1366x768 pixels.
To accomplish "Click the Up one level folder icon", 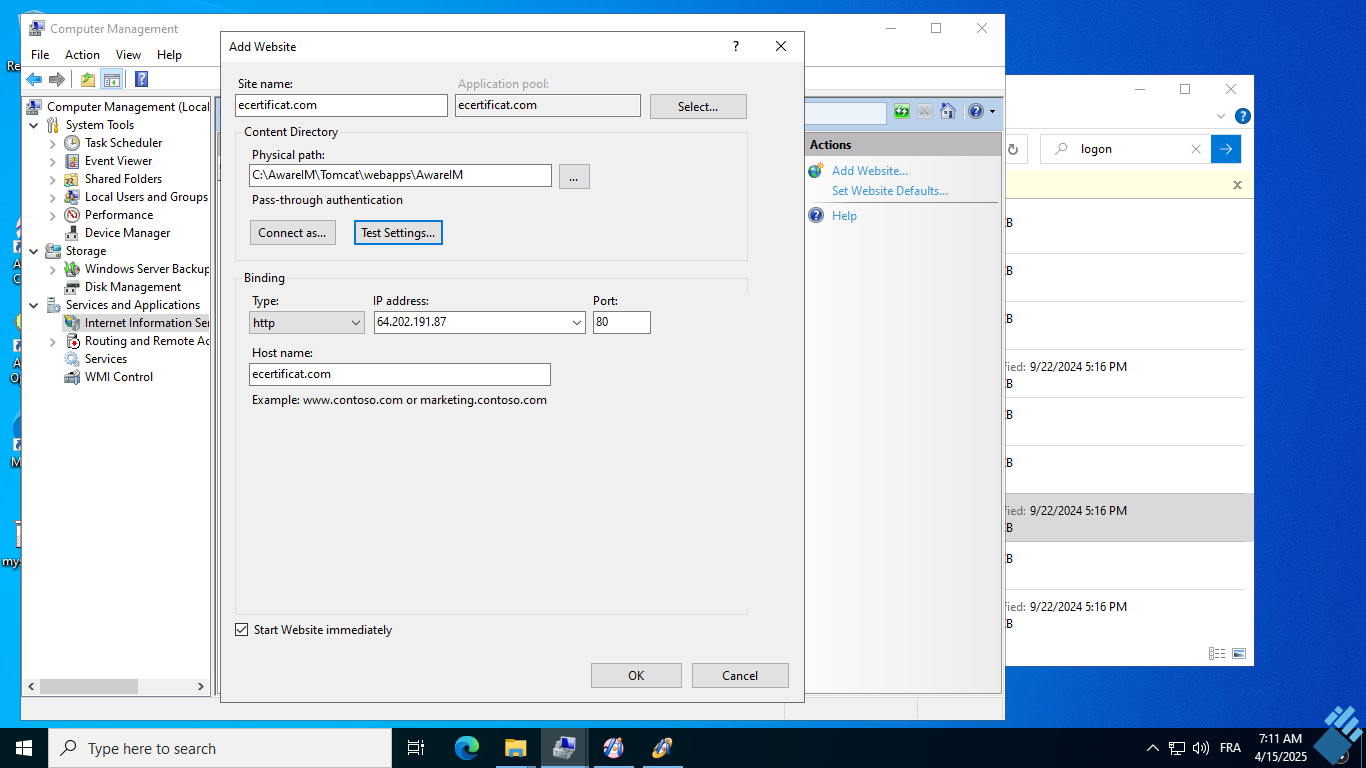I will pos(88,79).
